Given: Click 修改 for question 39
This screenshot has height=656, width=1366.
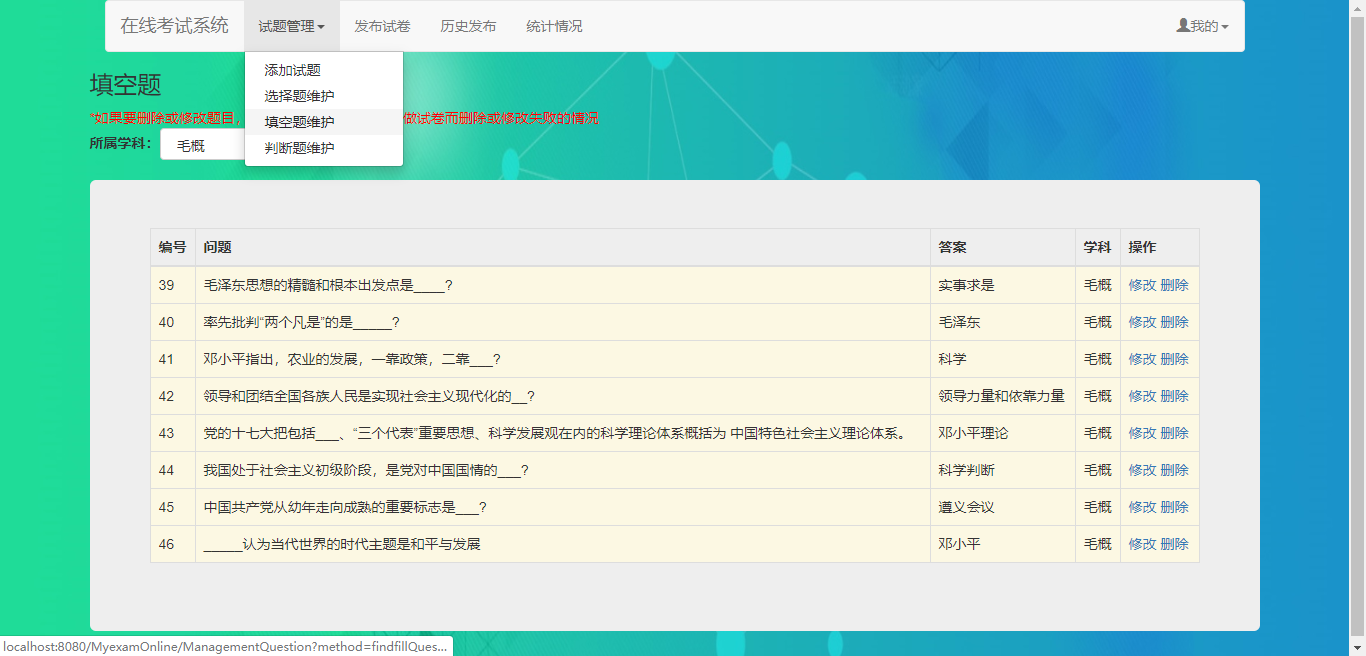Looking at the screenshot, I should 1142,285.
